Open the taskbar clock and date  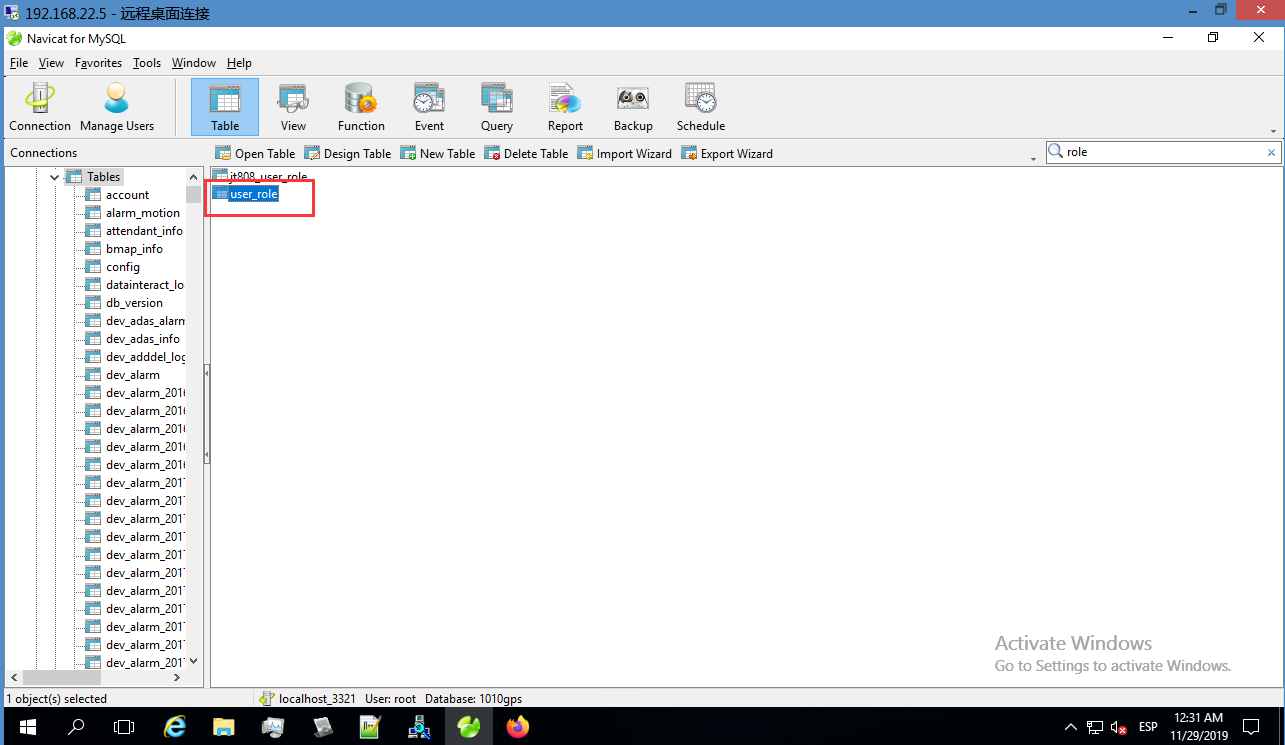point(1200,727)
